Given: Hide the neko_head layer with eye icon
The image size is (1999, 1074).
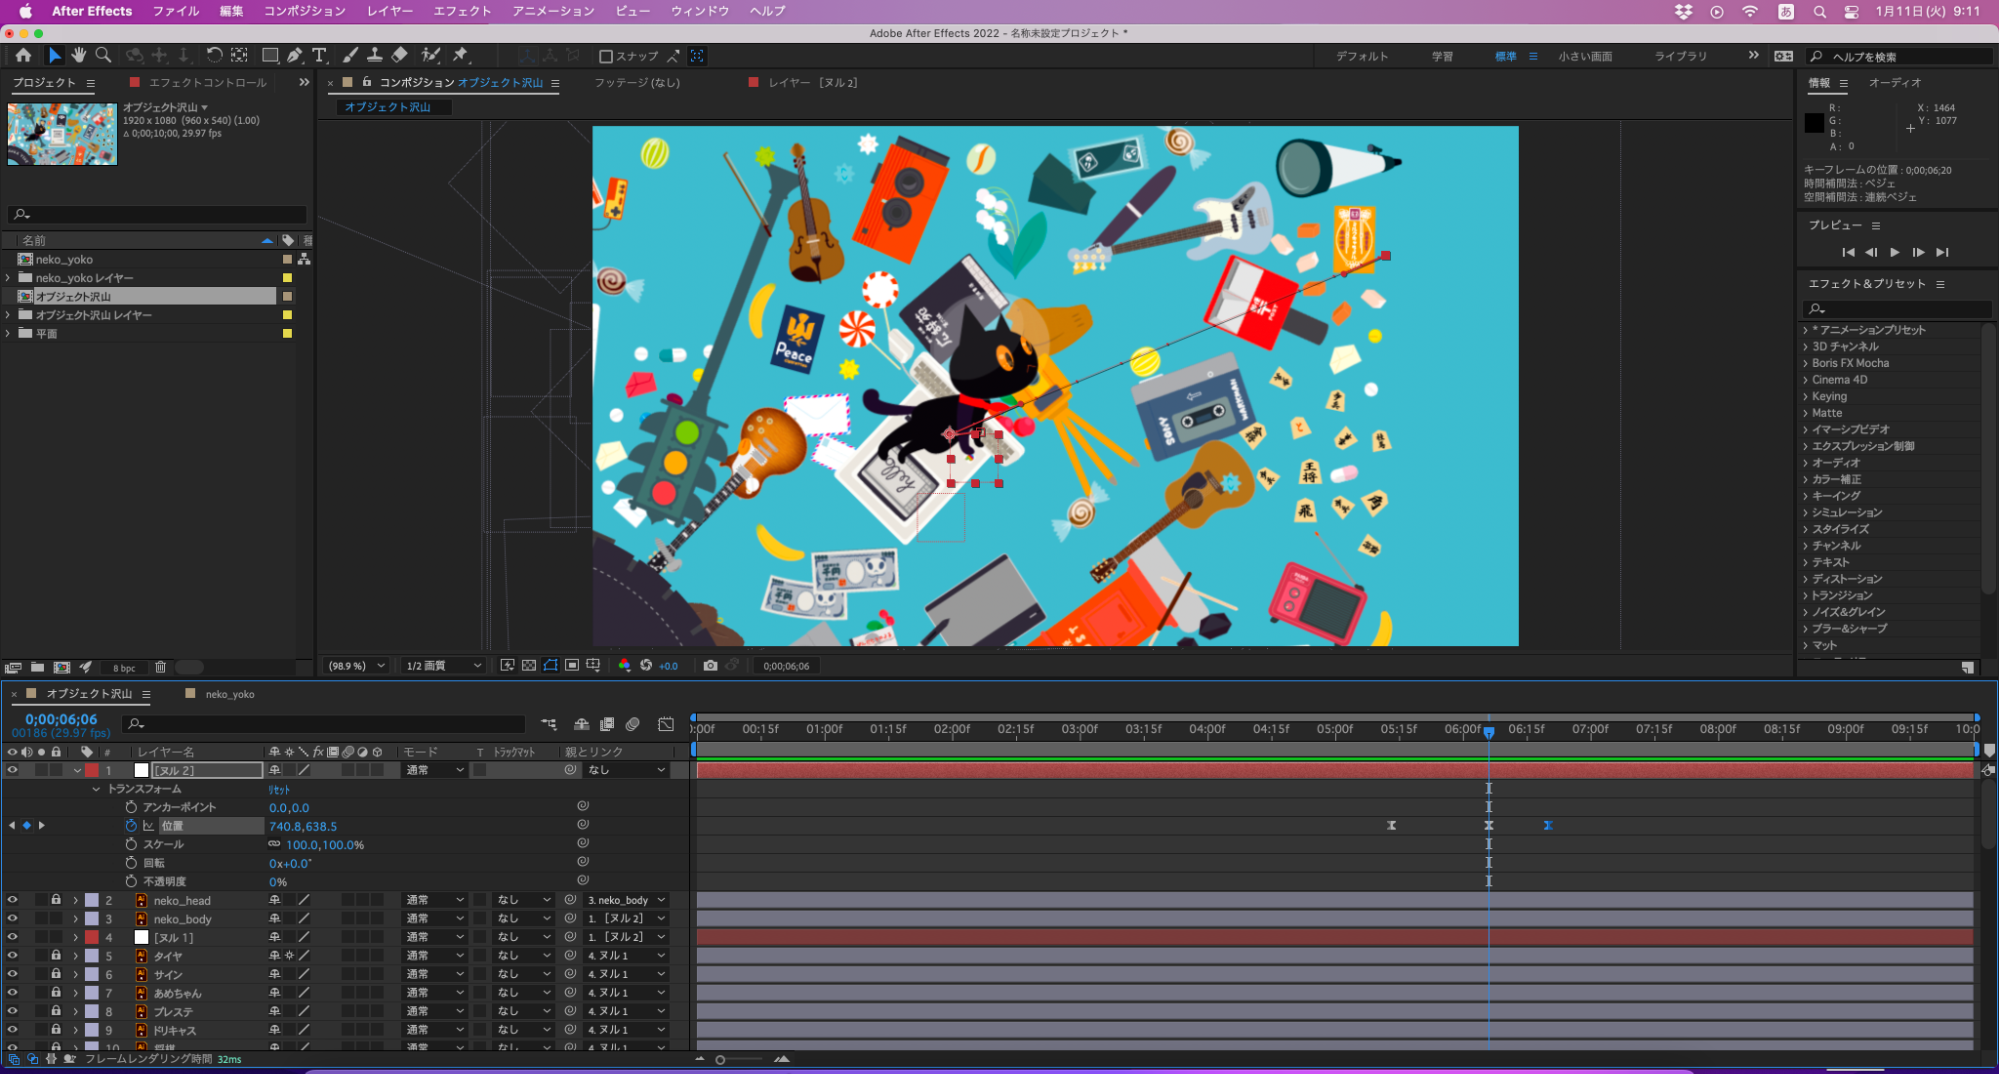Looking at the screenshot, I should 13,900.
